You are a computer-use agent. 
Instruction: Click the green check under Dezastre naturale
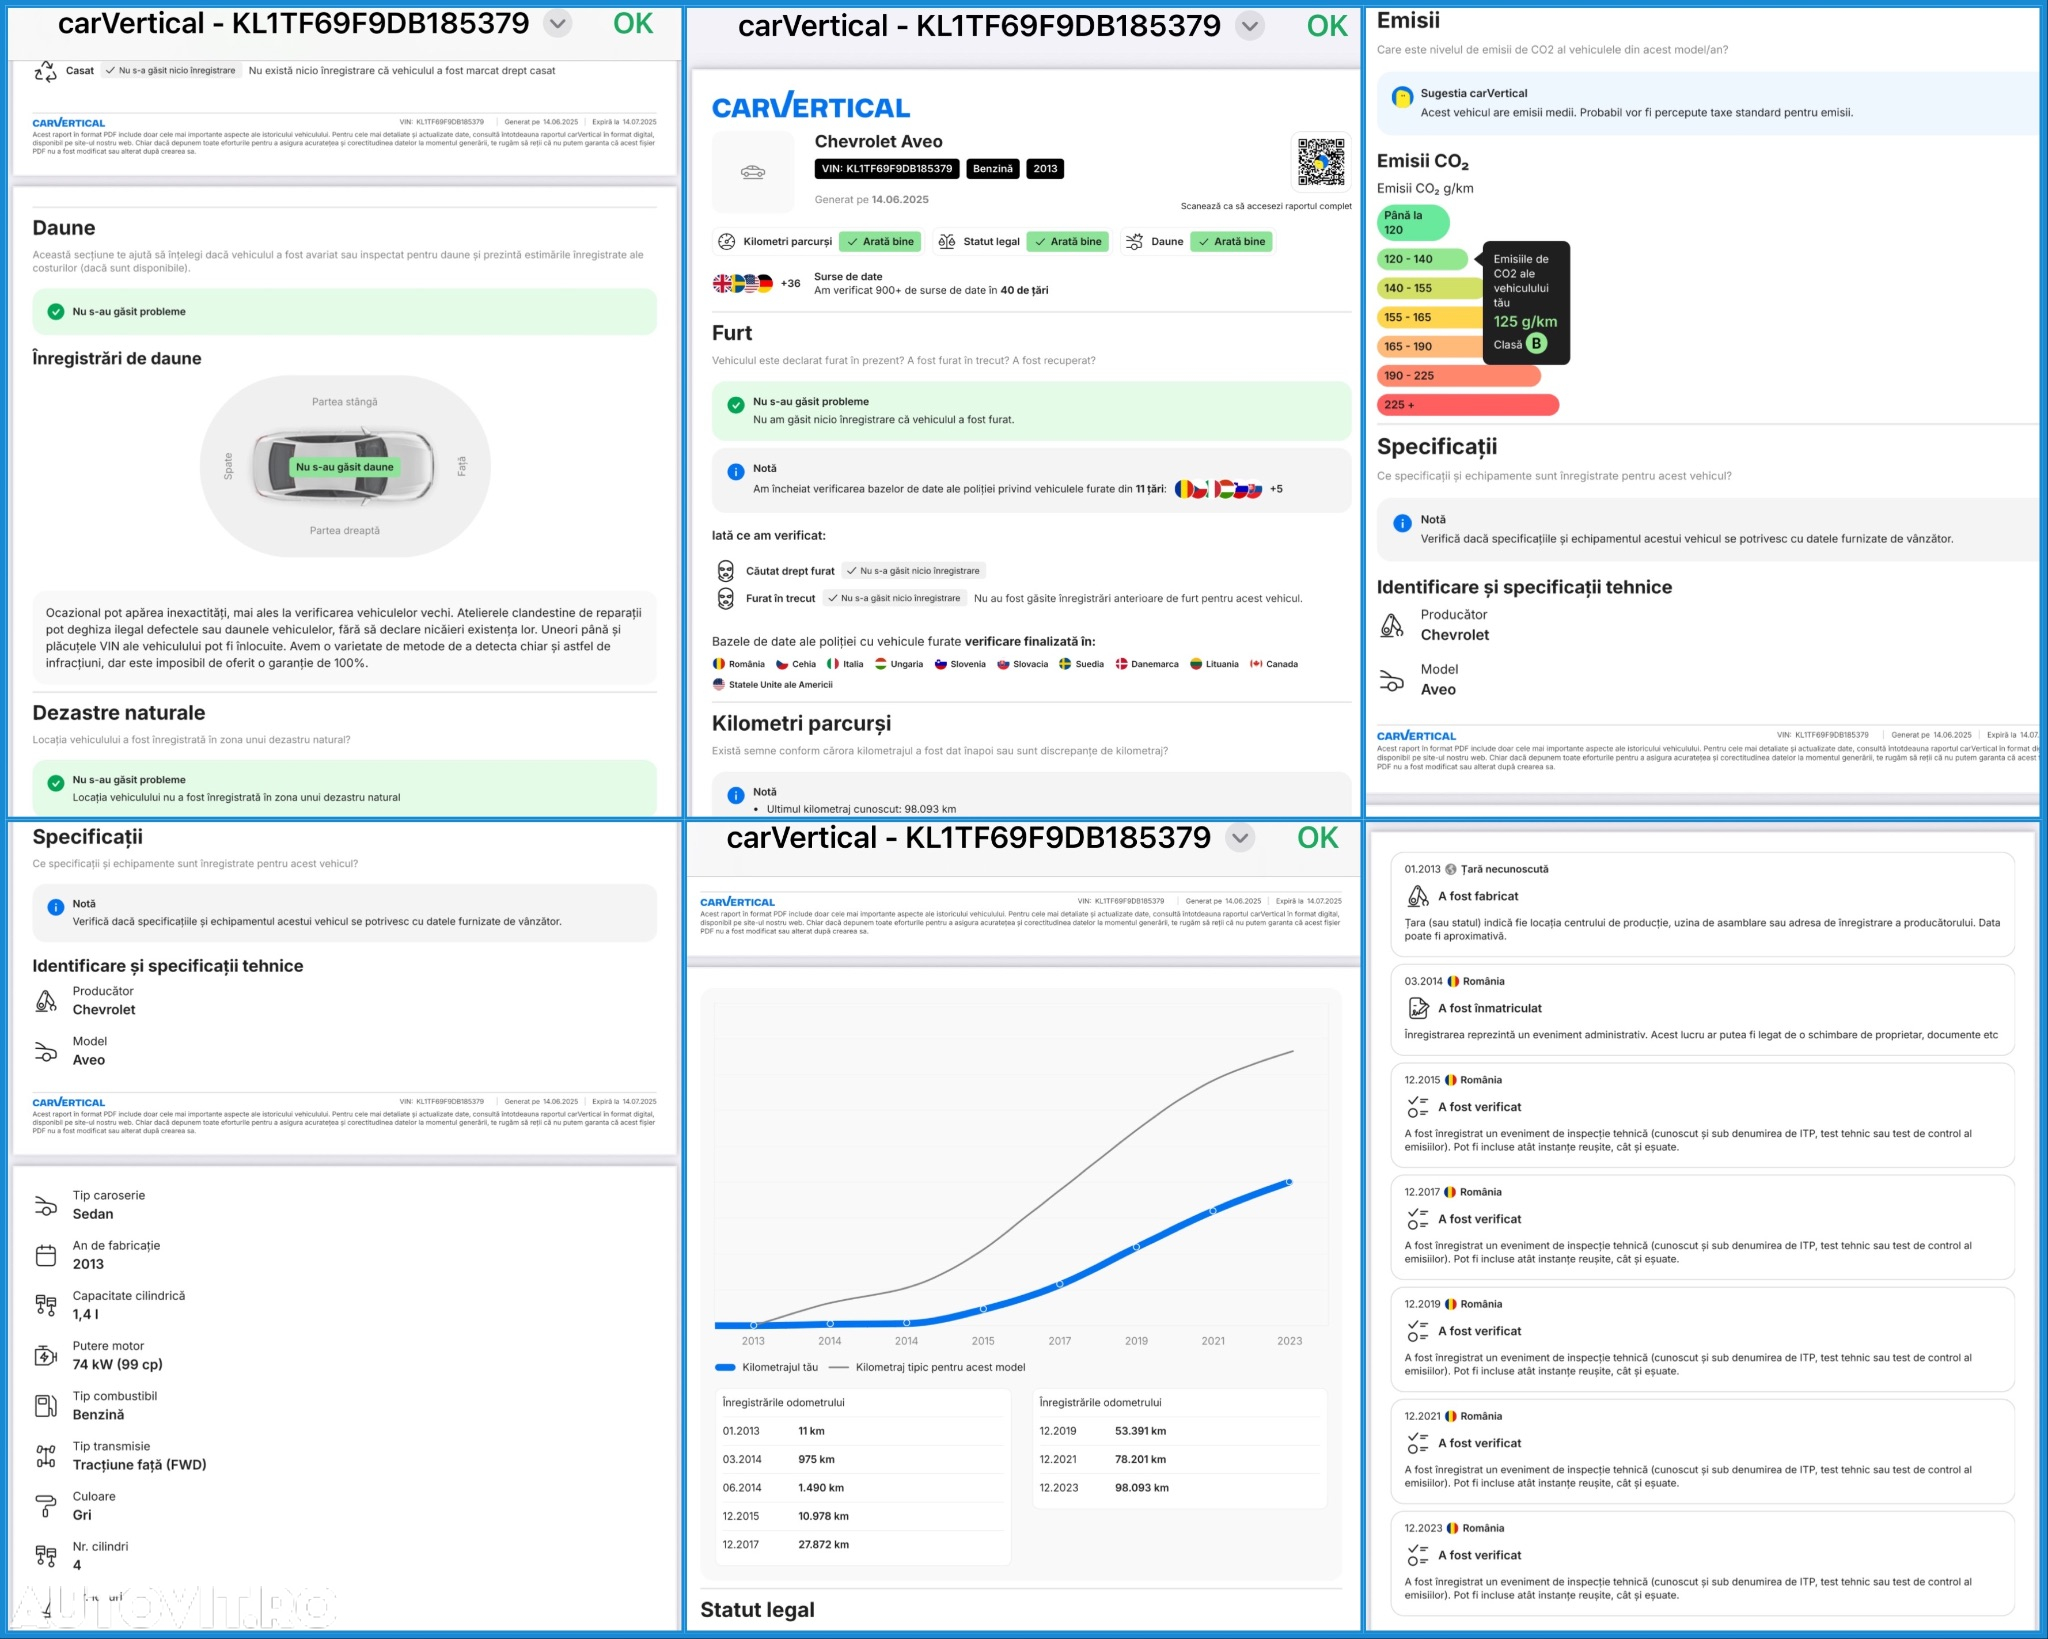(x=56, y=783)
